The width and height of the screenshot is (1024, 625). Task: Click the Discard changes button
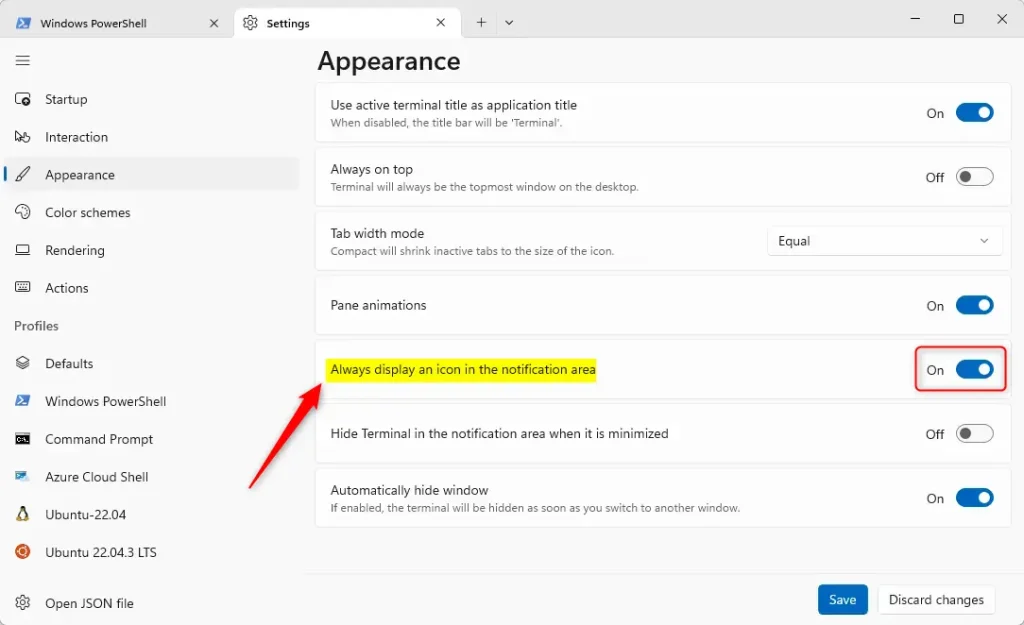(x=936, y=600)
